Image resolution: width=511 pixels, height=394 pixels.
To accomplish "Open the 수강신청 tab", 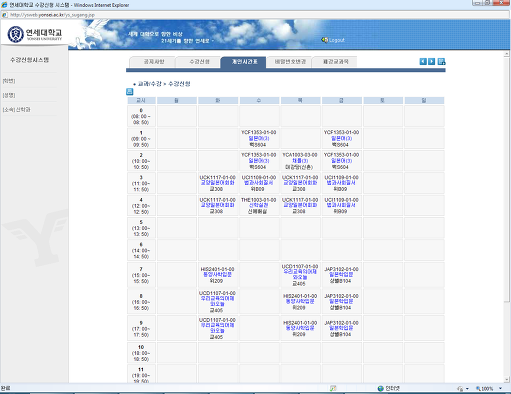I will (199, 62).
